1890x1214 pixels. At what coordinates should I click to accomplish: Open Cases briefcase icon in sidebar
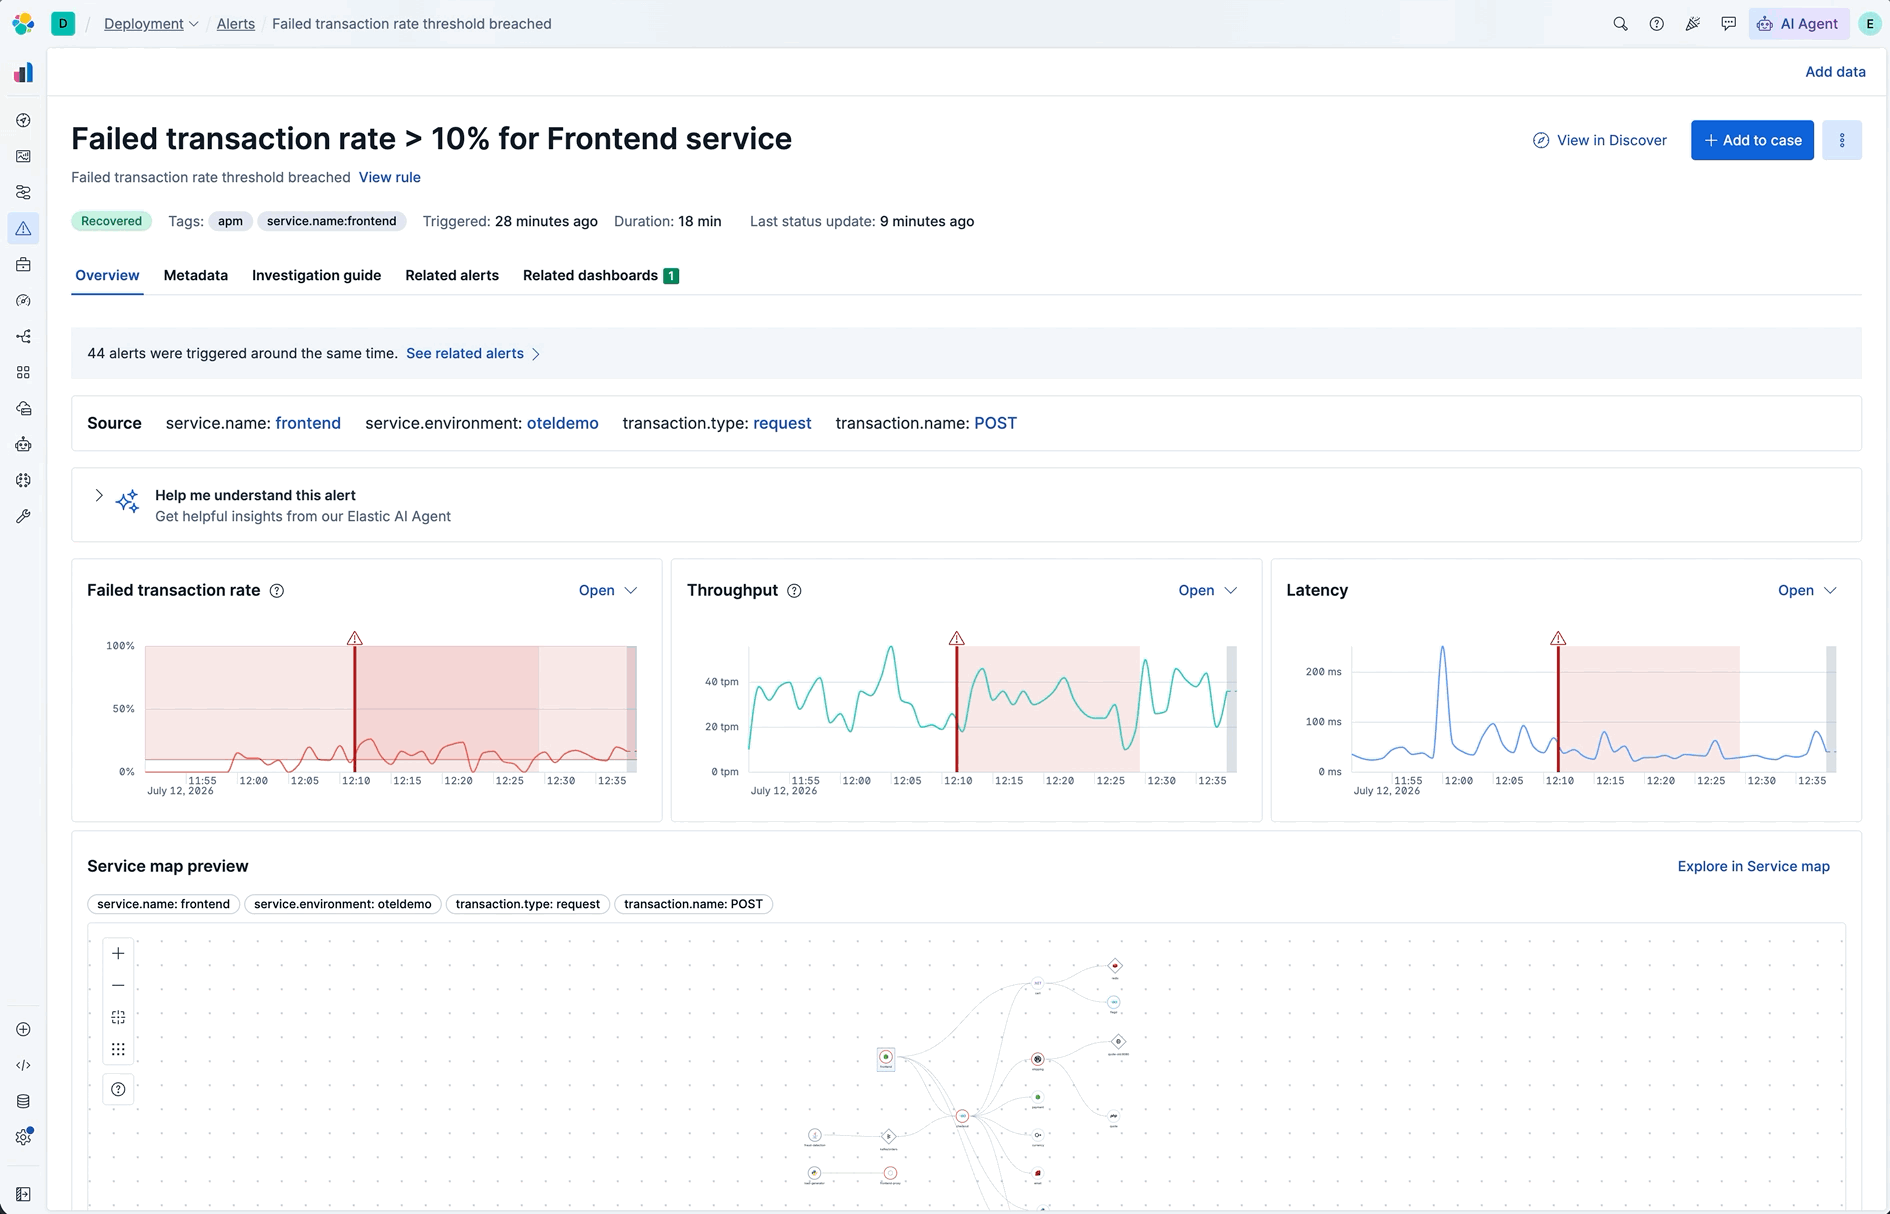click(23, 264)
